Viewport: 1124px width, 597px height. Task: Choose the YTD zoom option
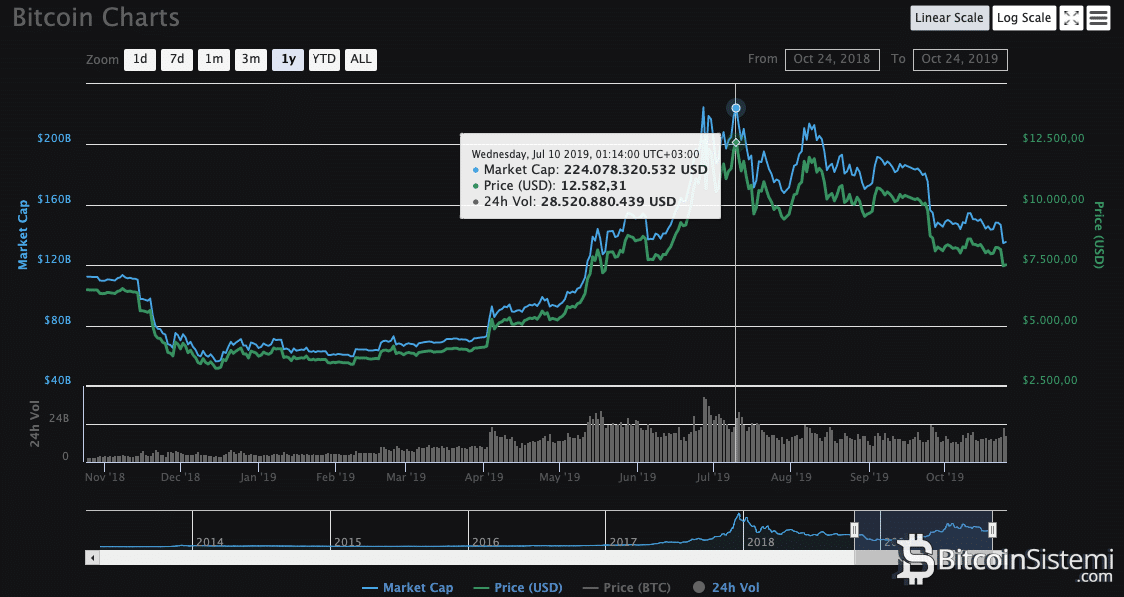324,59
